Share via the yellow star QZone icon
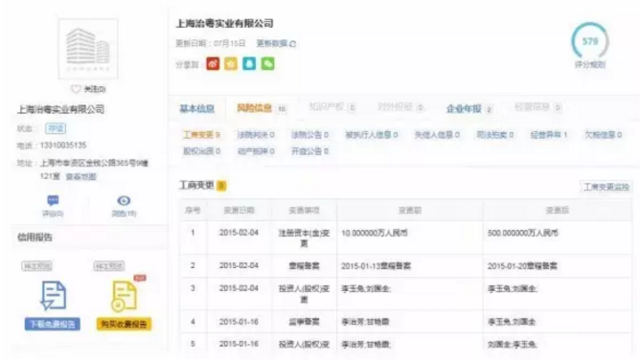The width and height of the screenshot is (640, 360). coord(231,64)
